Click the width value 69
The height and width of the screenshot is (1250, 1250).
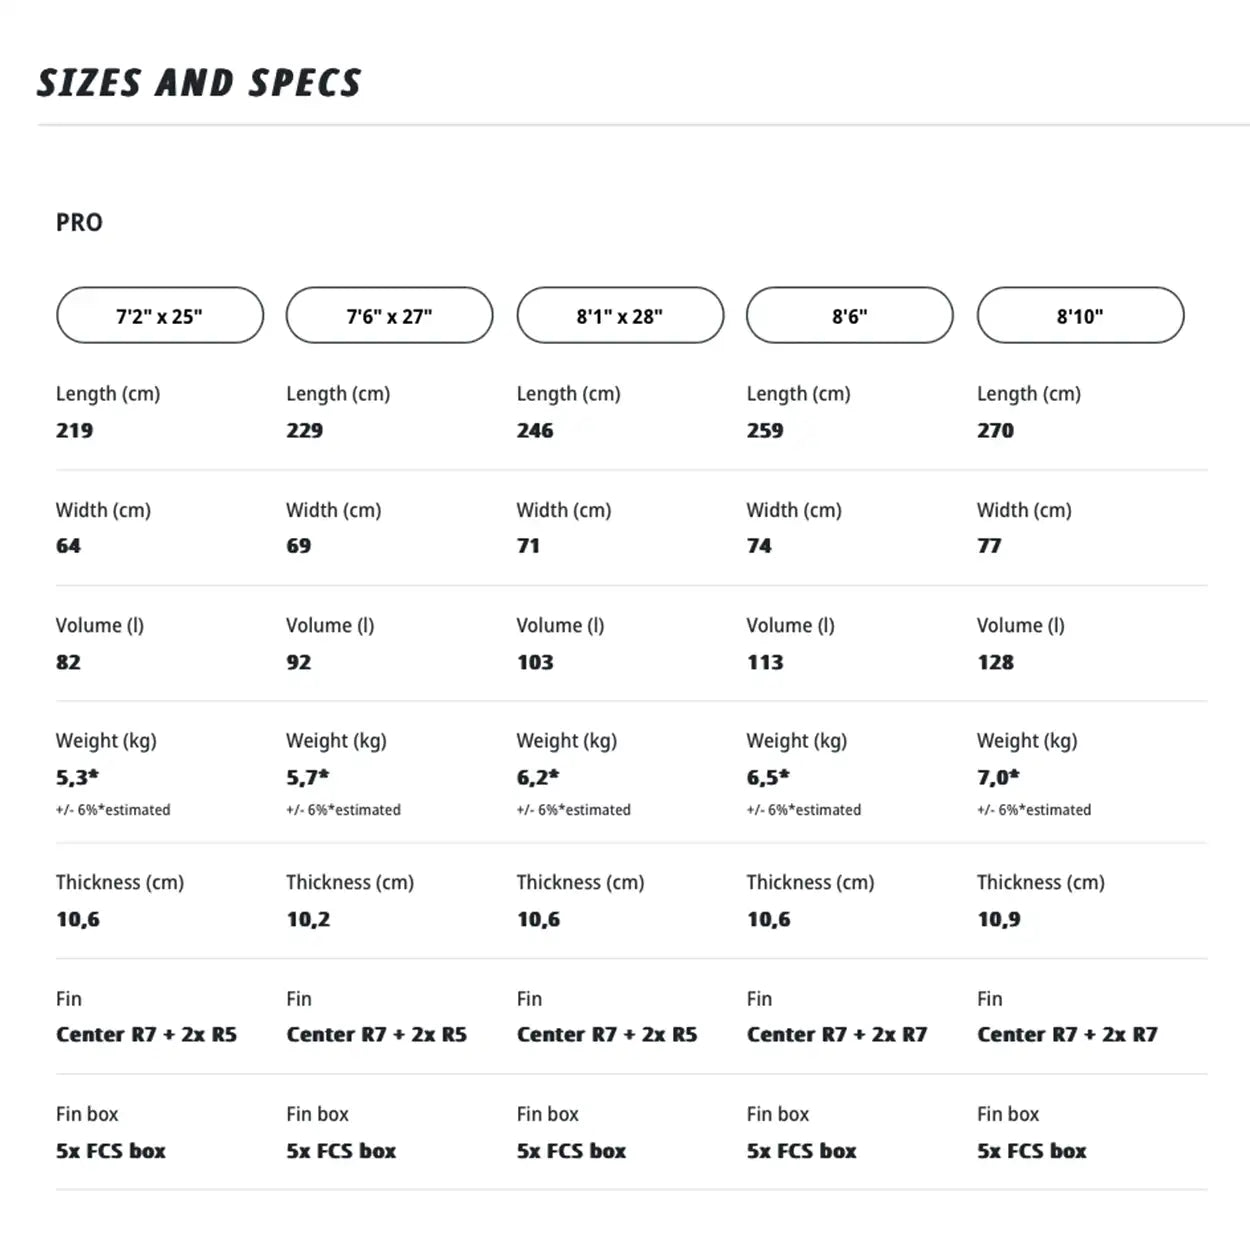(299, 546)
